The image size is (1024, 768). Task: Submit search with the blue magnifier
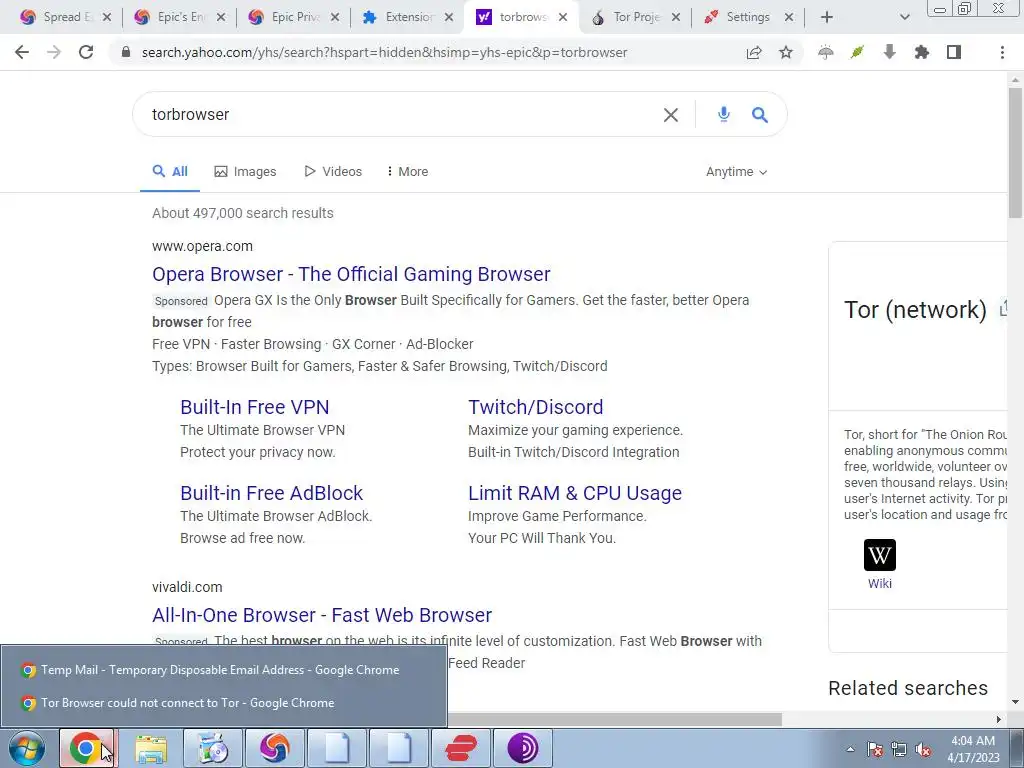tap(760, 115)
